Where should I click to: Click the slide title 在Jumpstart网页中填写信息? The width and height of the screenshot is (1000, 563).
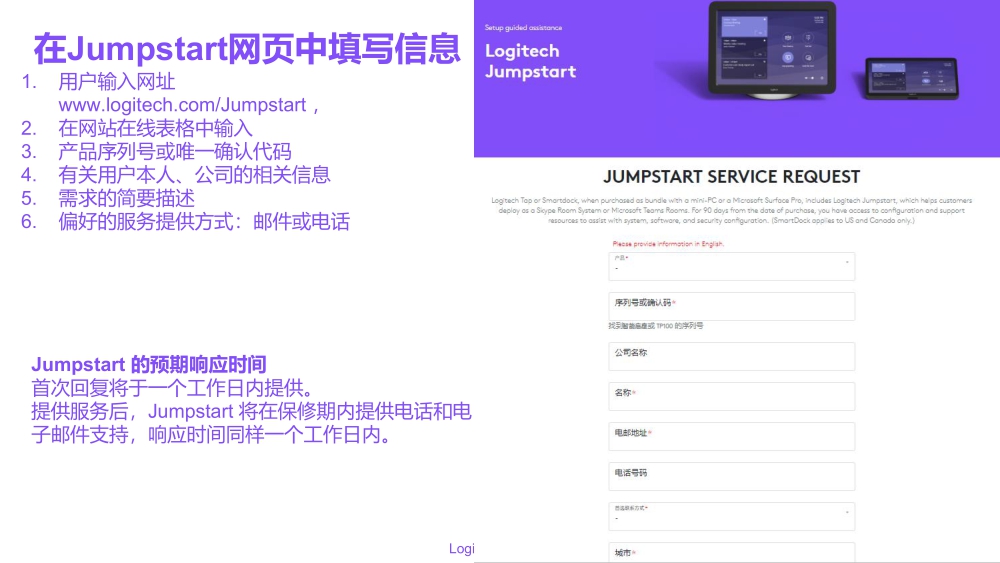coord(247,48)
